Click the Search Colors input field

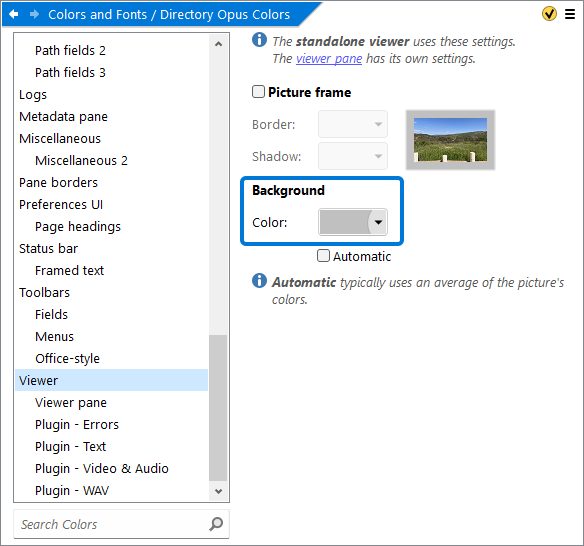coord(112,524)
